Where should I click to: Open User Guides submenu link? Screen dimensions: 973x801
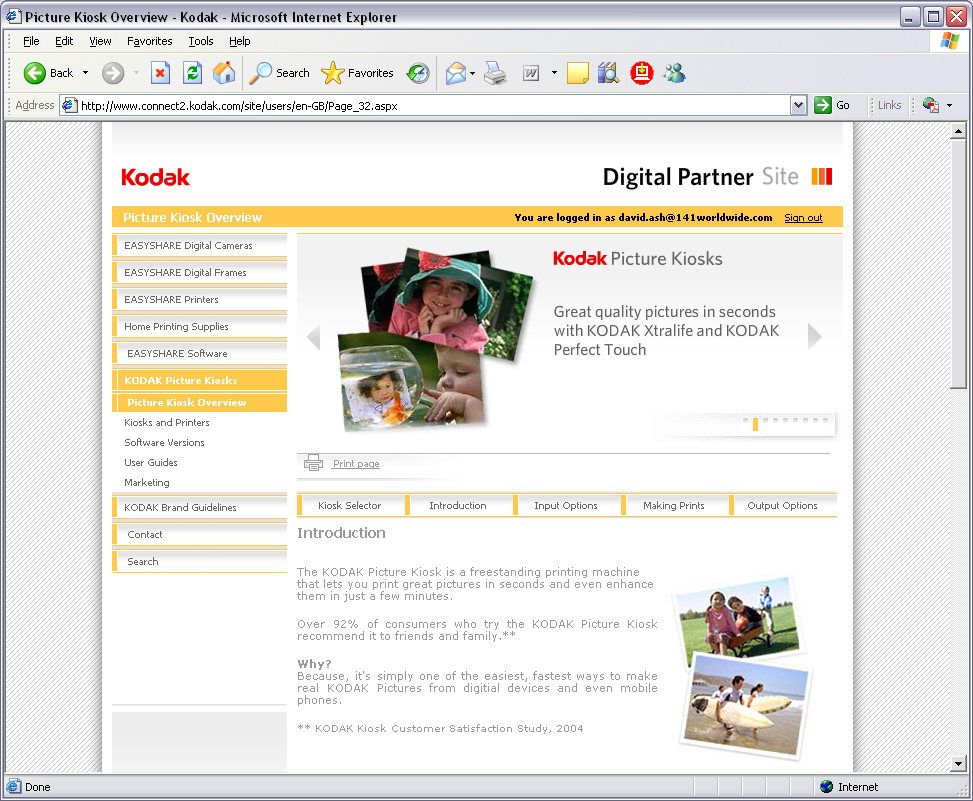coord(151,462)
